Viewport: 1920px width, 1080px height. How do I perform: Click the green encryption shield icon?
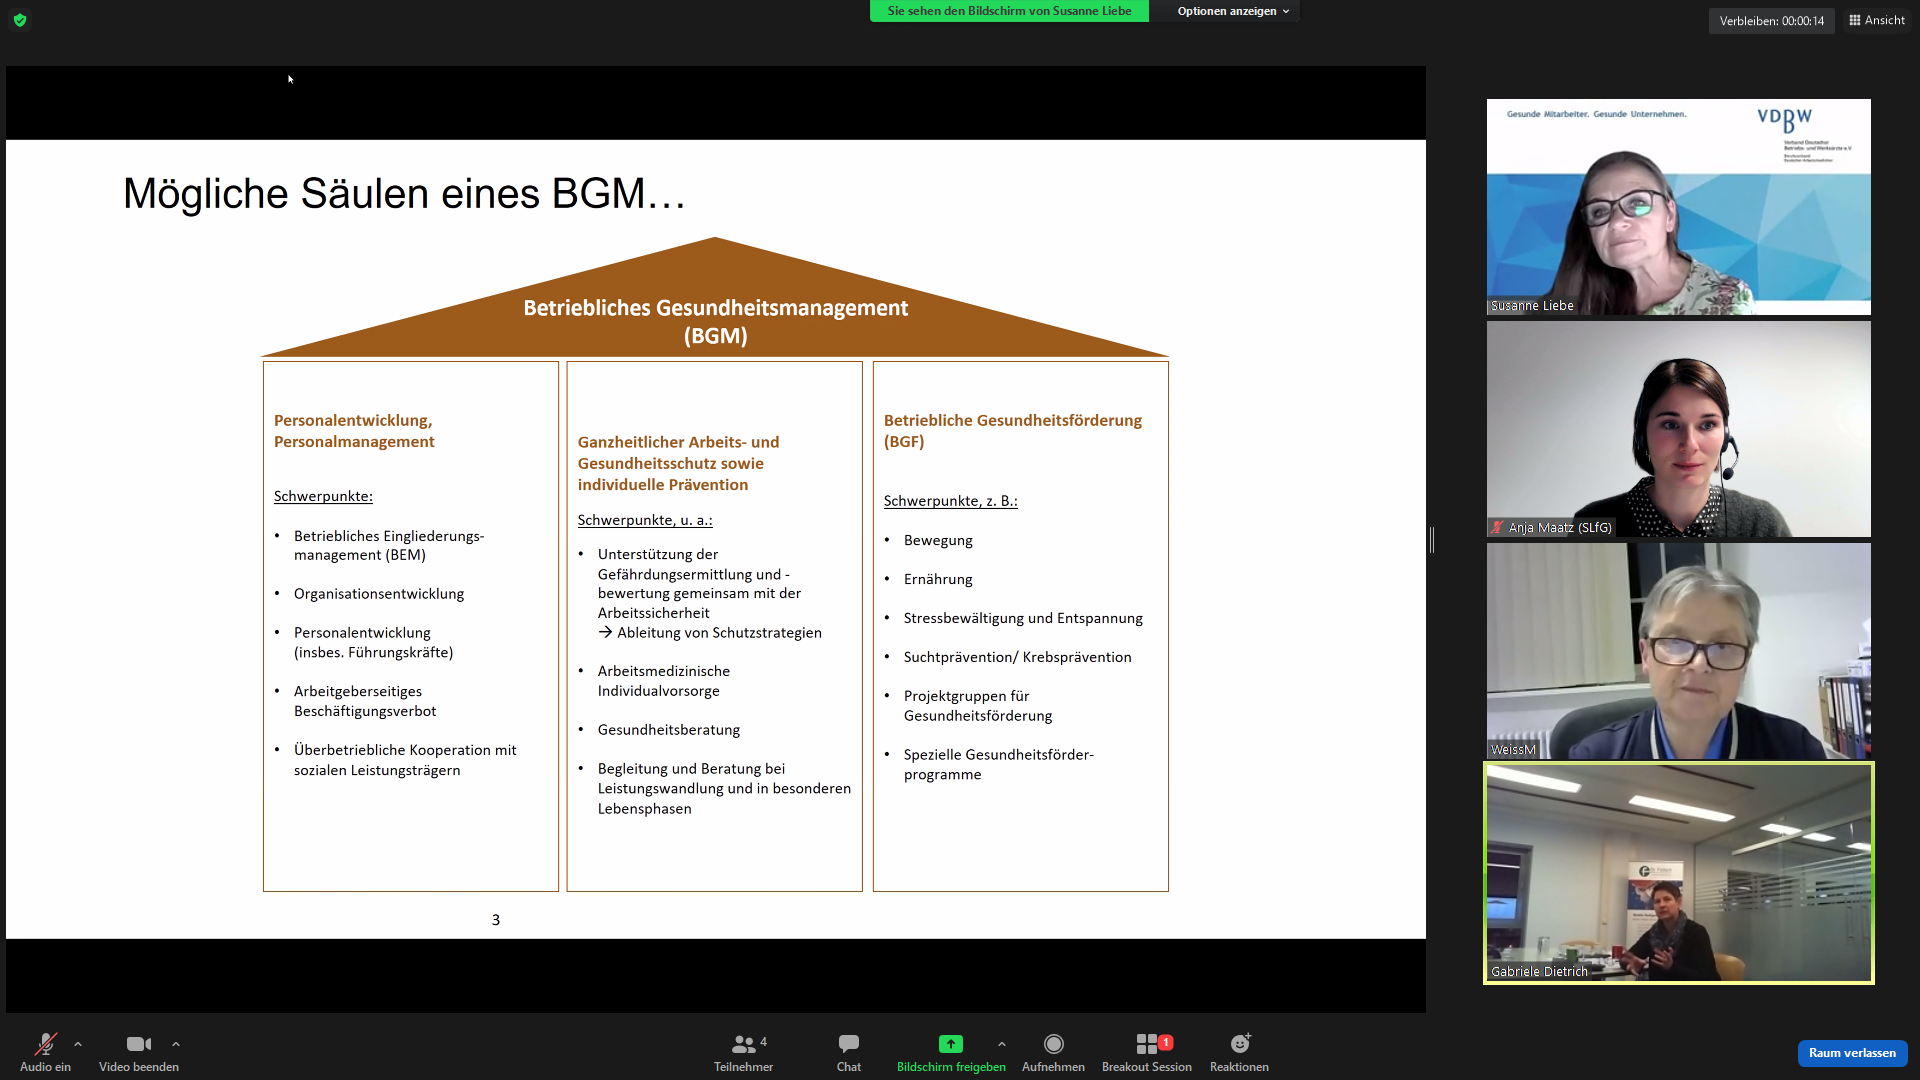click(20, 20)
